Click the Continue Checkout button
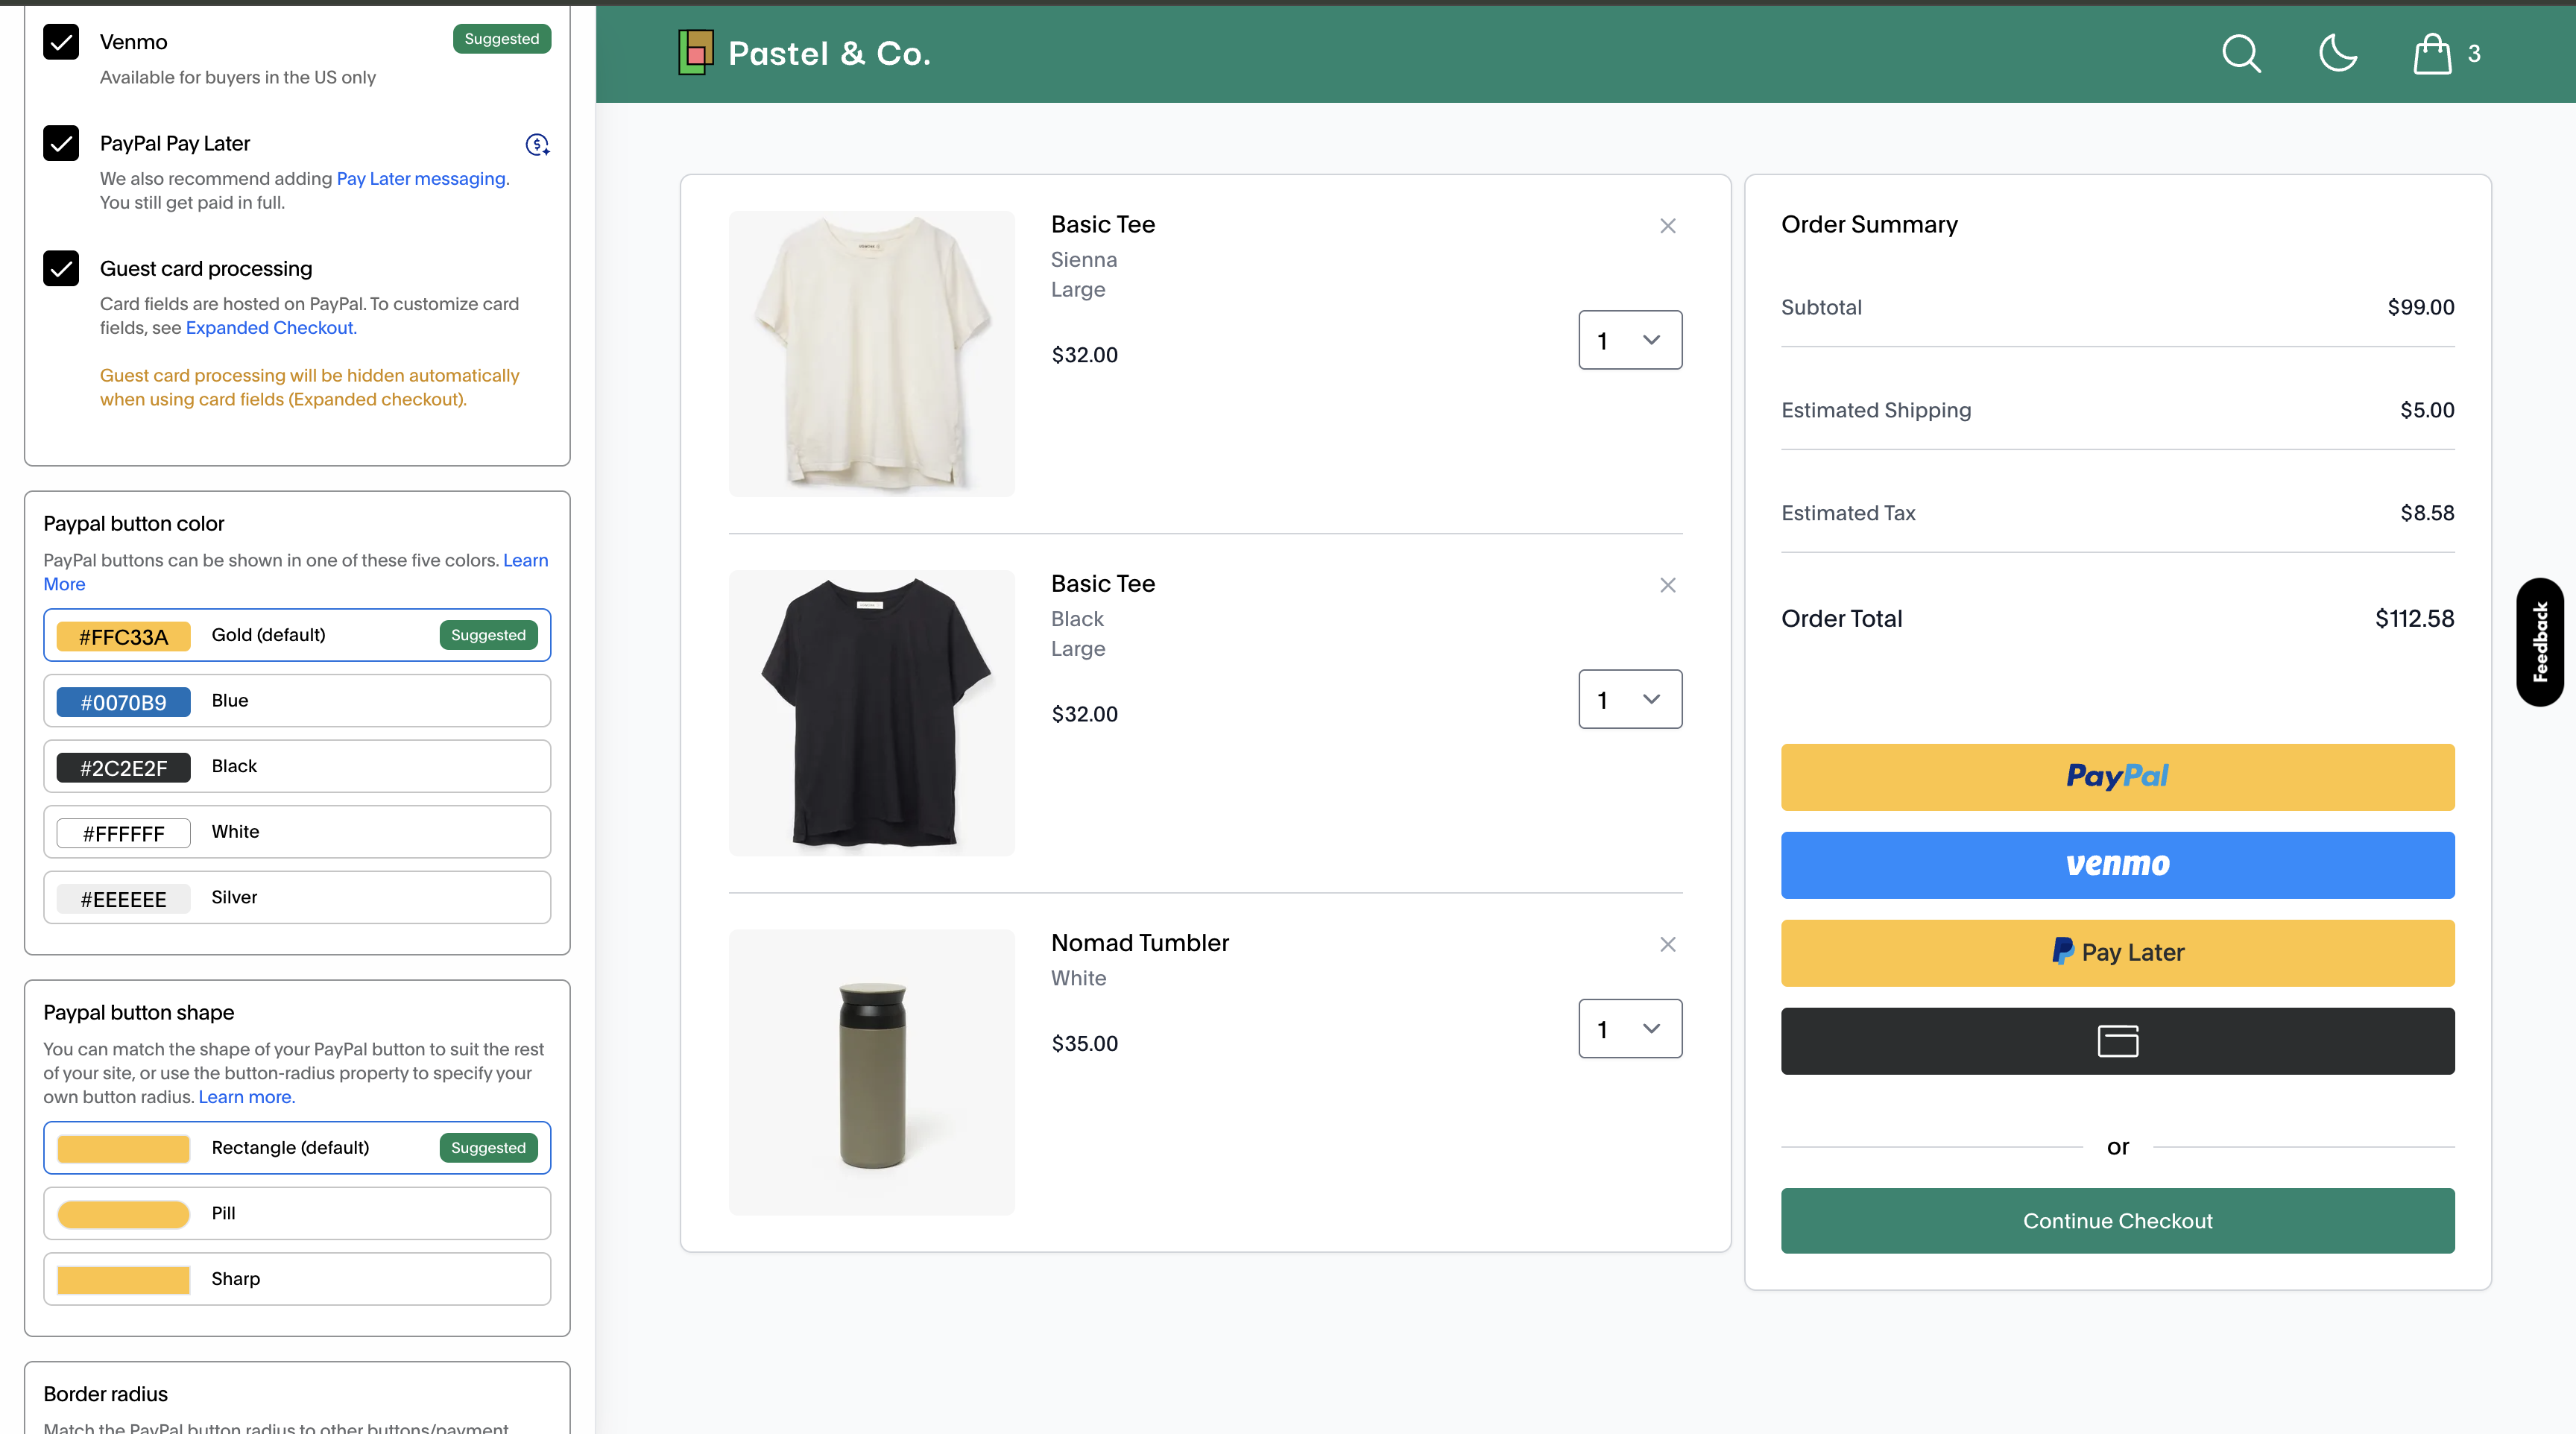 click(2116, 1220)
